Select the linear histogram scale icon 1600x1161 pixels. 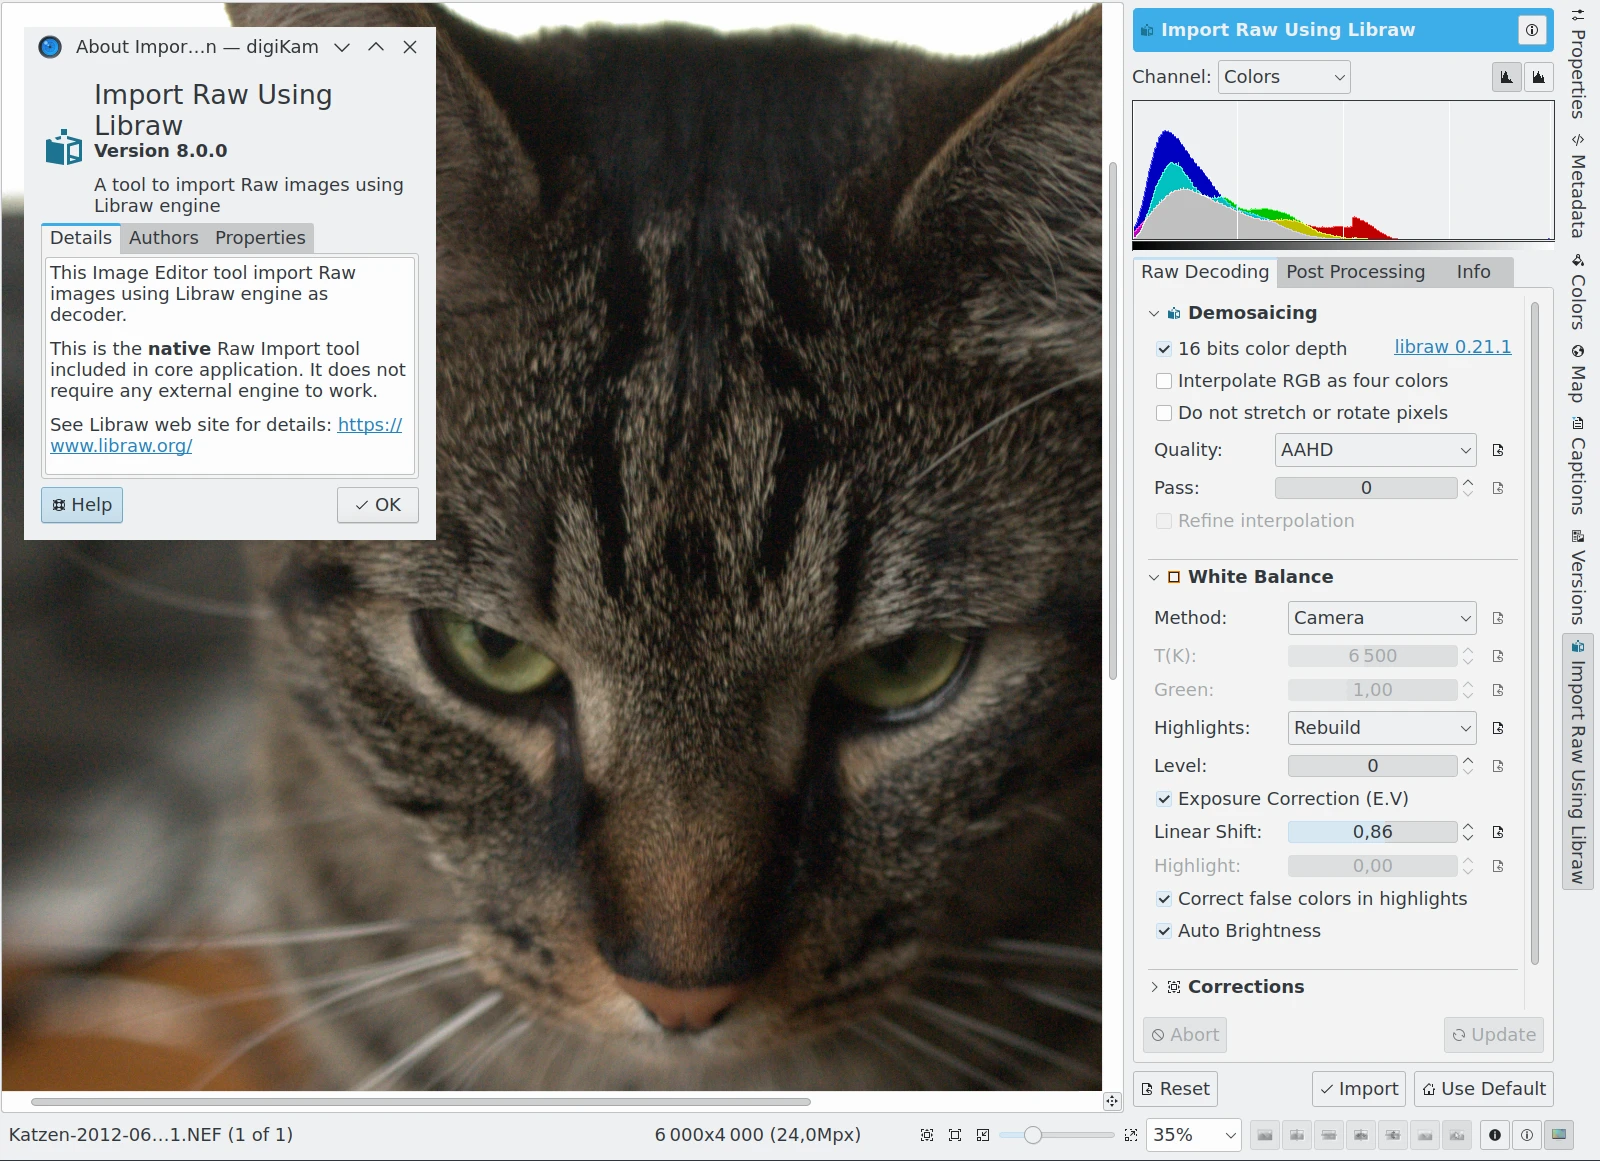coord(1506,77)
